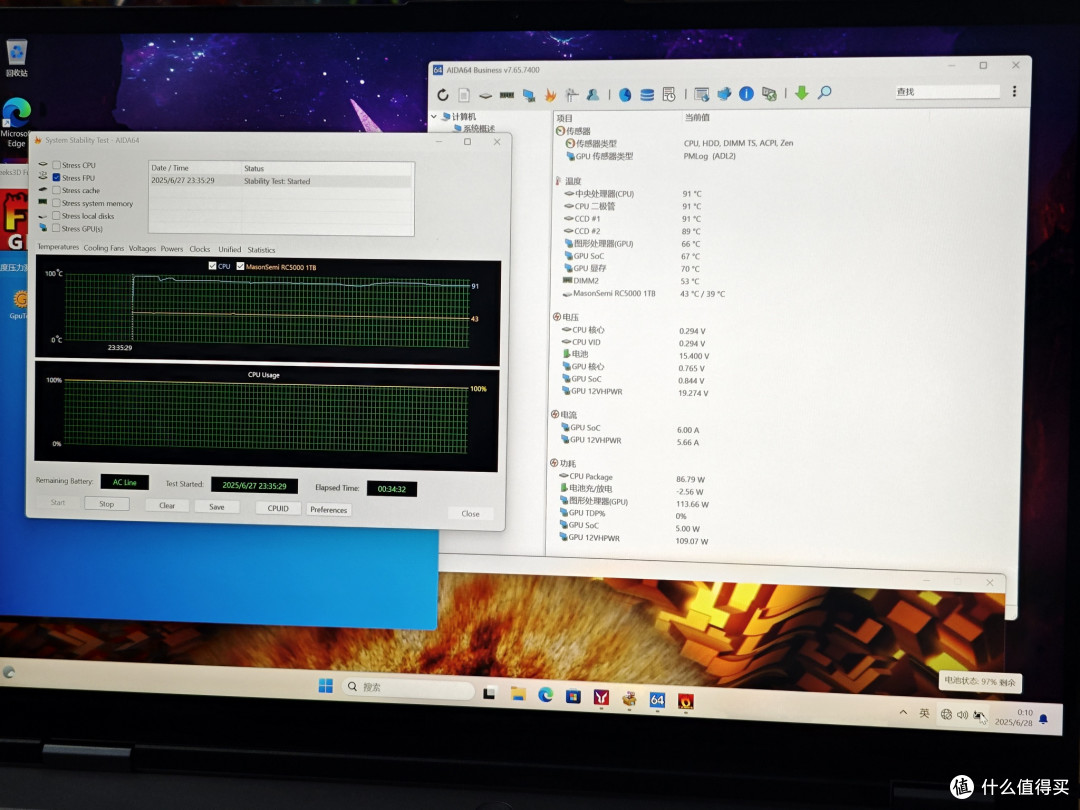This screenshot has height=810, width=1080.
Task: Click the blue puzzle piece icon in AIDA64 toolbar
Action: [724, 94]
